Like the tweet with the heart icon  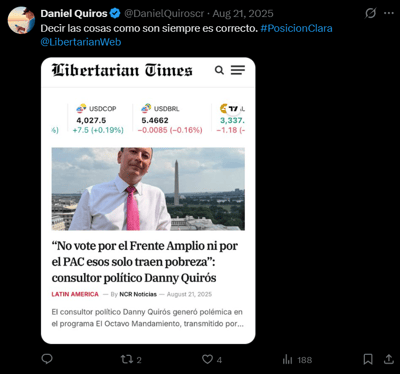pos(207,359)
